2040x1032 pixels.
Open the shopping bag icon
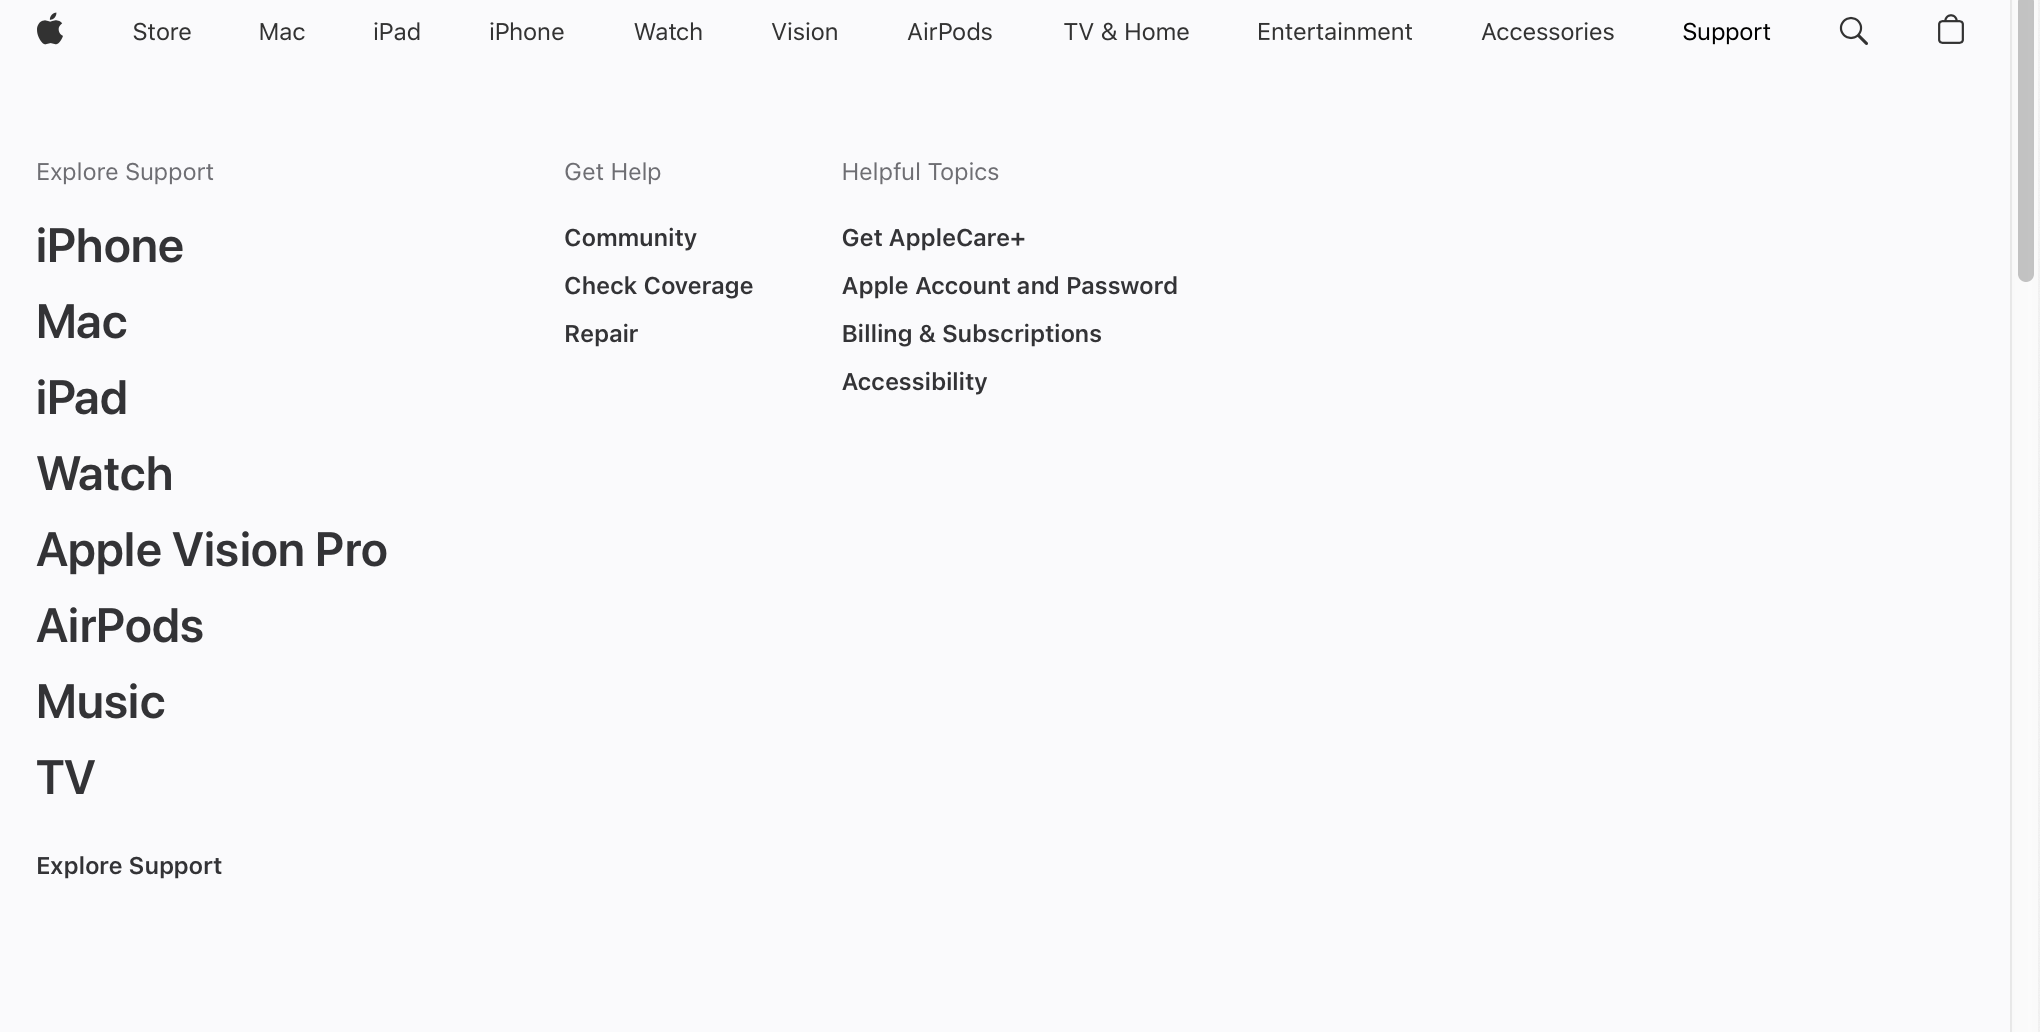(1950, 31)
